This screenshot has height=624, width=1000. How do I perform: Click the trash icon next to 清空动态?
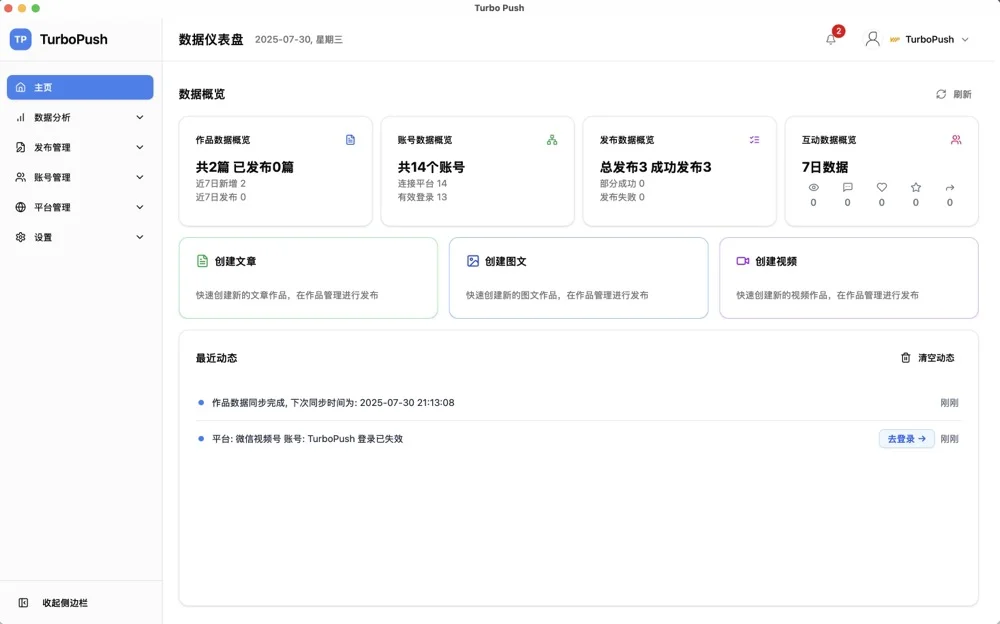pyautogui.click(x=905, y=357)
